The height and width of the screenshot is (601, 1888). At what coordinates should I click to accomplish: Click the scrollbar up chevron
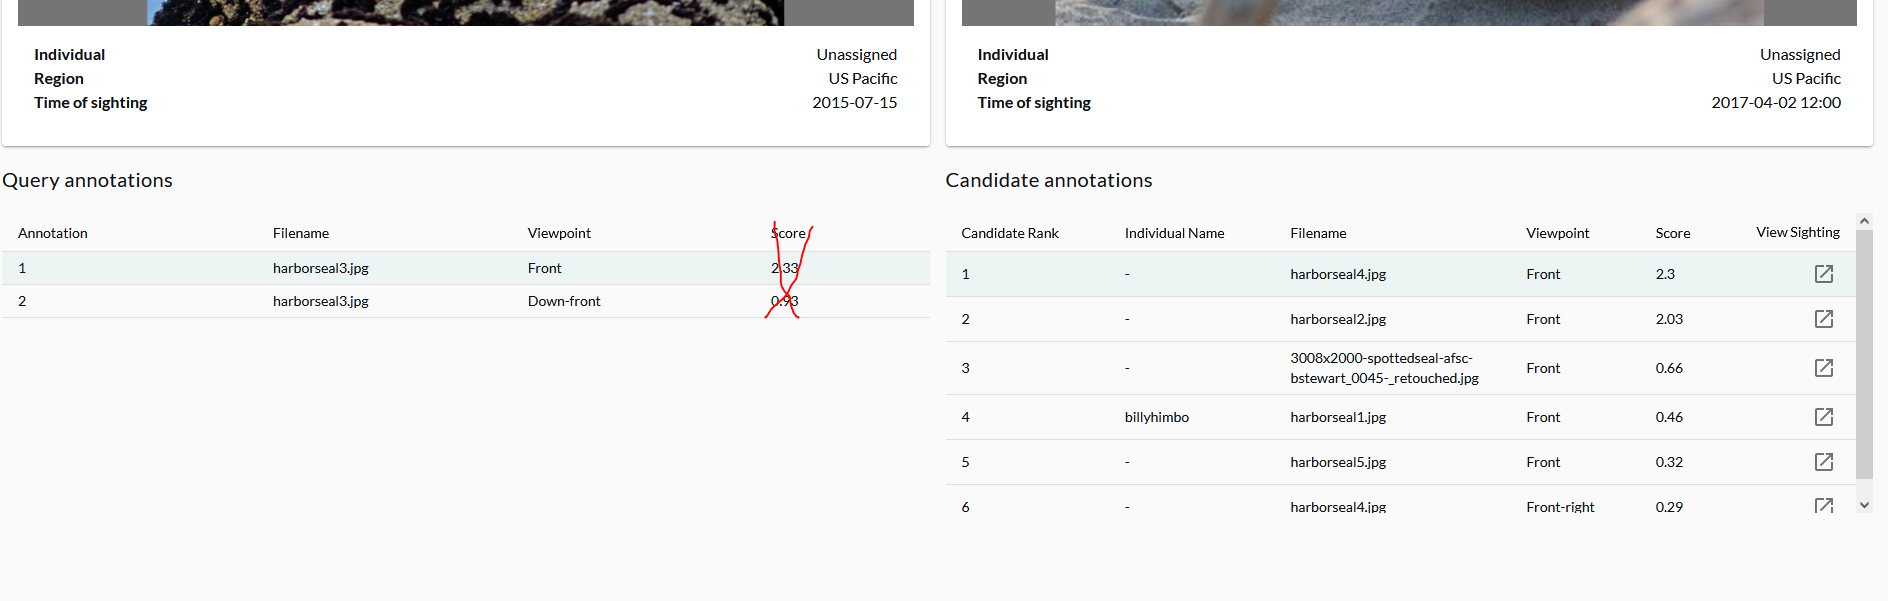click(1864, 219)
